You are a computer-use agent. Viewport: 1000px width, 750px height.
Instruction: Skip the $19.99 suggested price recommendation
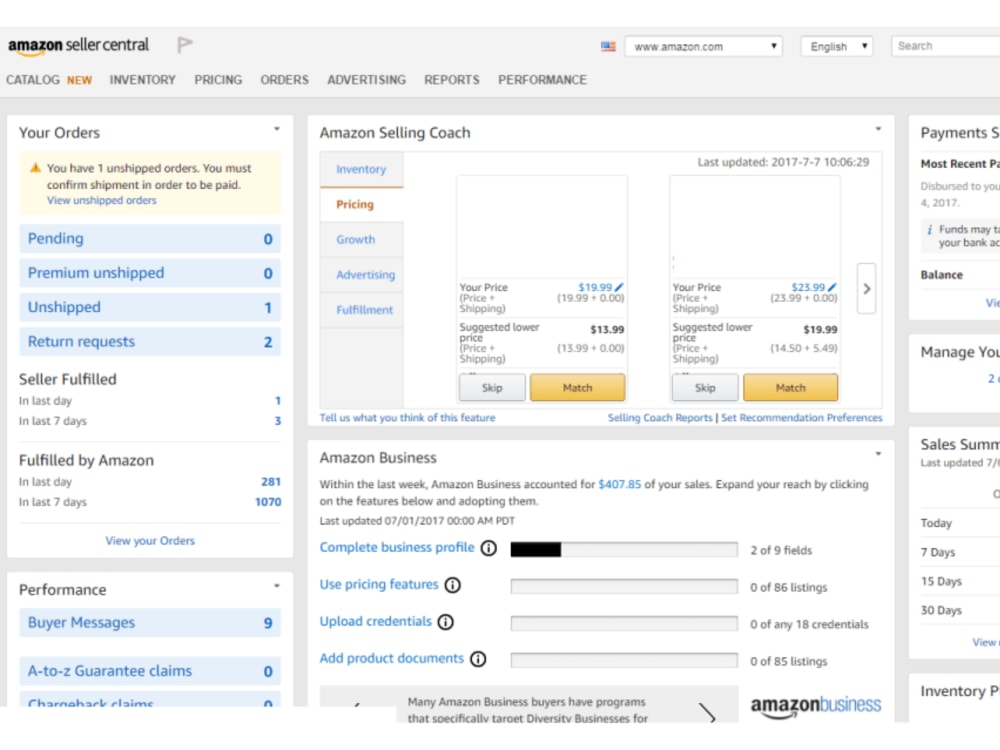[705, 387]
